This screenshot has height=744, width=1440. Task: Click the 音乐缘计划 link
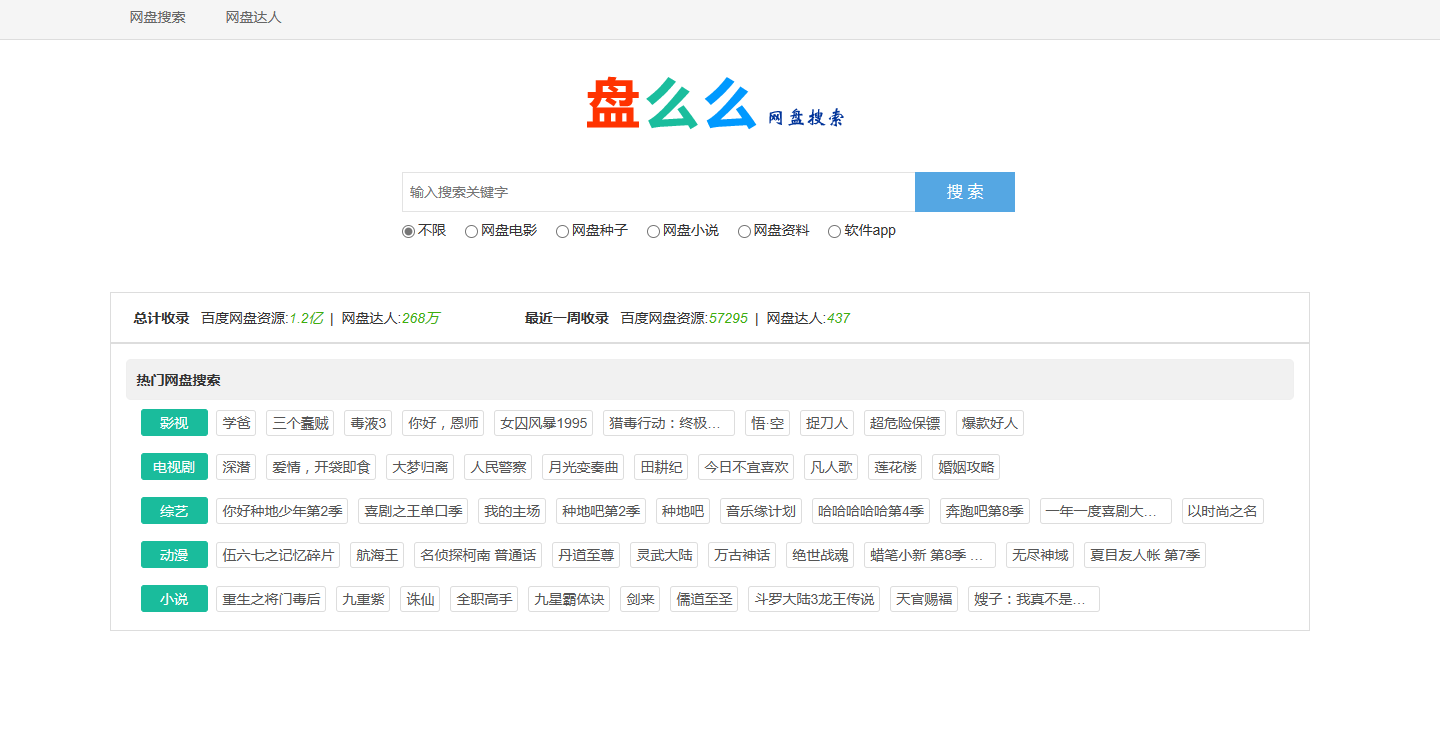click(x=761, y=511)
